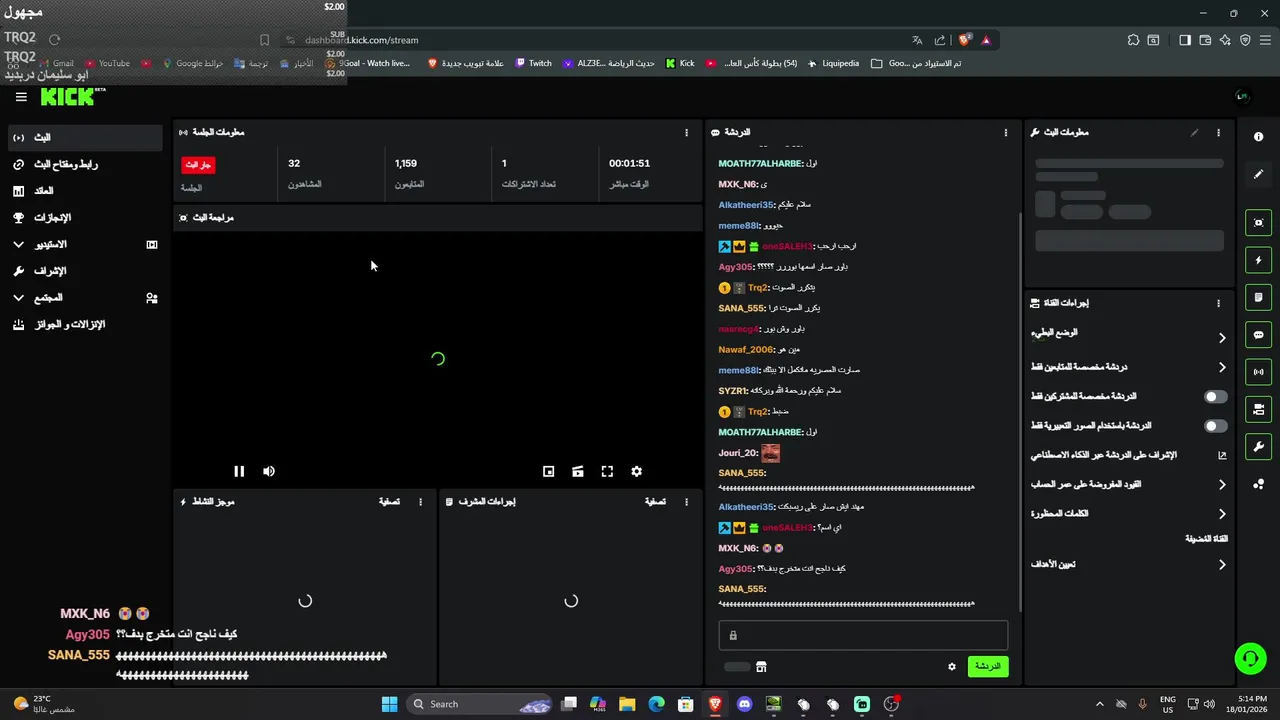Toggle session info broadcast icon in right rail

[1259, 372]
